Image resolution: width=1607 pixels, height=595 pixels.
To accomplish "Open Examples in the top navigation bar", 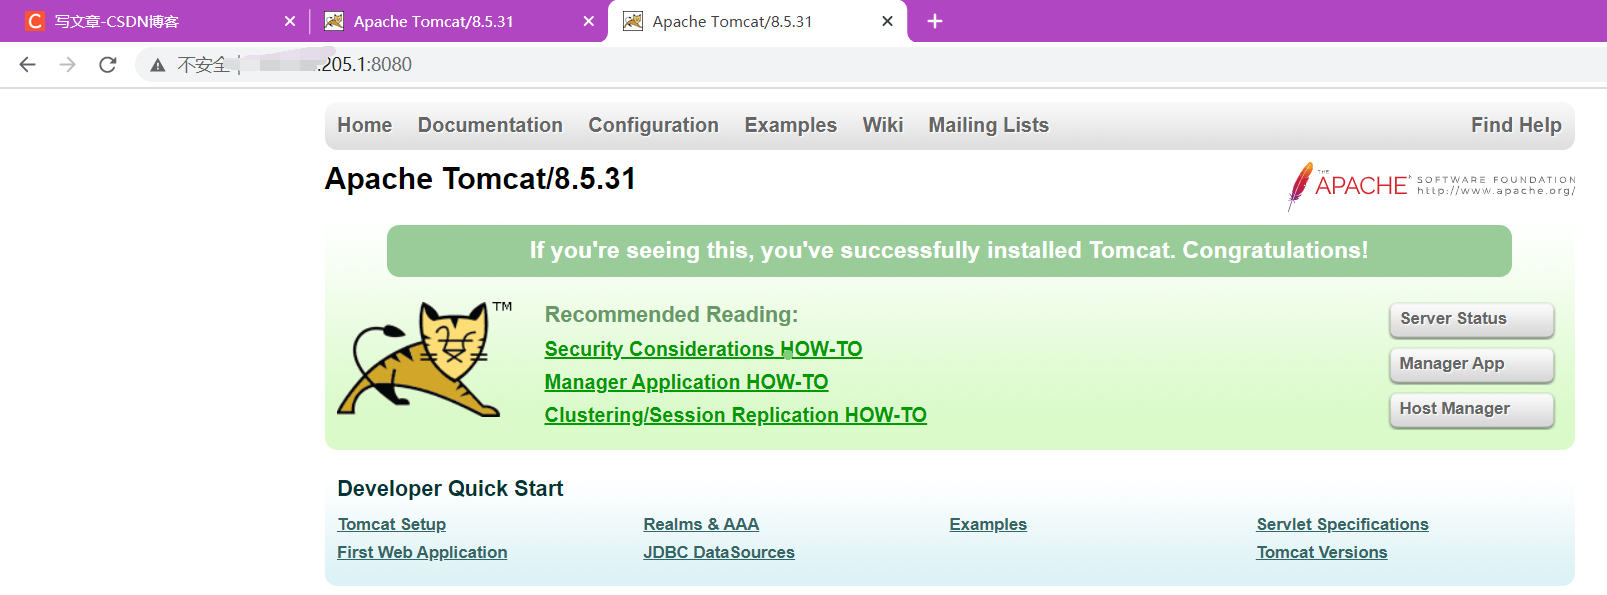I will click(790, 125).
